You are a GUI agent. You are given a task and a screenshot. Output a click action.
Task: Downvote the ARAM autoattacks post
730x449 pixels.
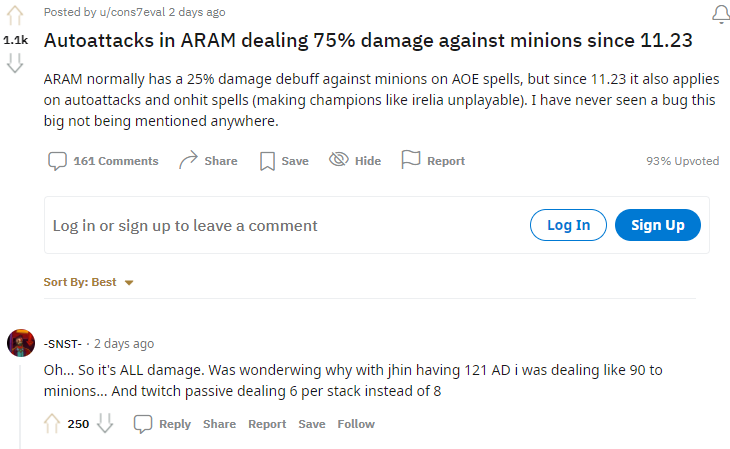click(15, 64)
